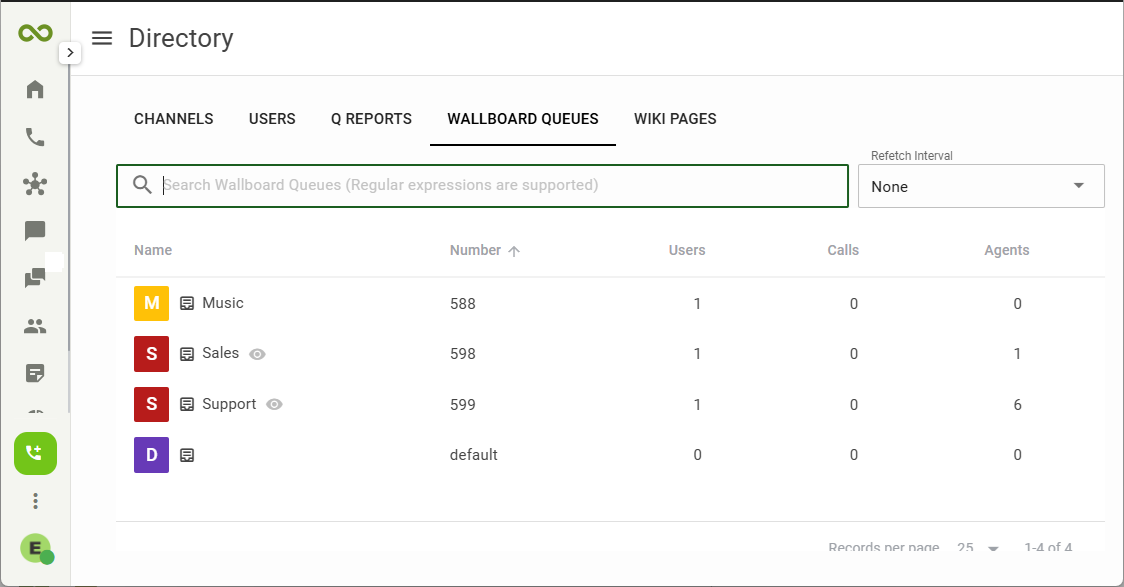Open the Refetch Interval dropdown
Screen dimensions: 1124x587
pyautogui.click(x=981, y=186)
